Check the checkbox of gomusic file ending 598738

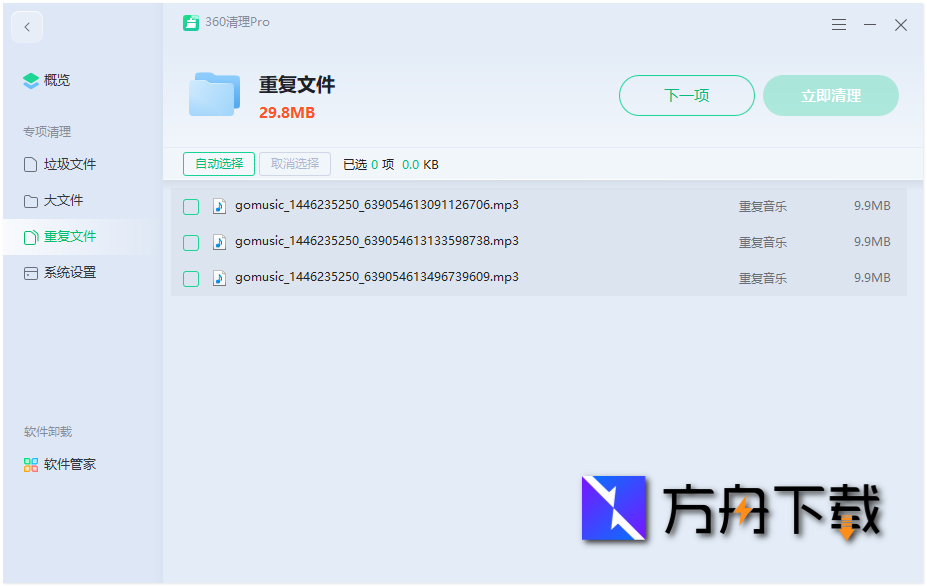point(190,242)
